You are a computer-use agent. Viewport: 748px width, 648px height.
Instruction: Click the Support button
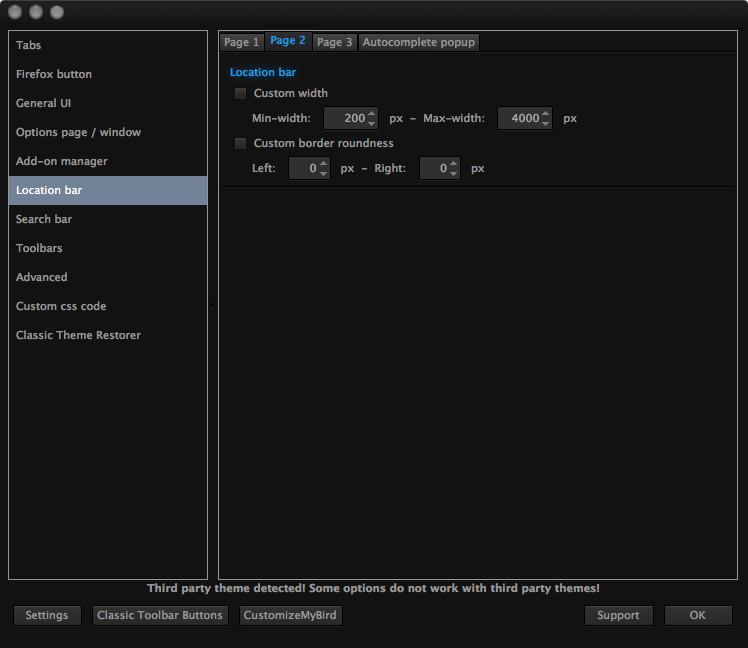coord(618,615)
